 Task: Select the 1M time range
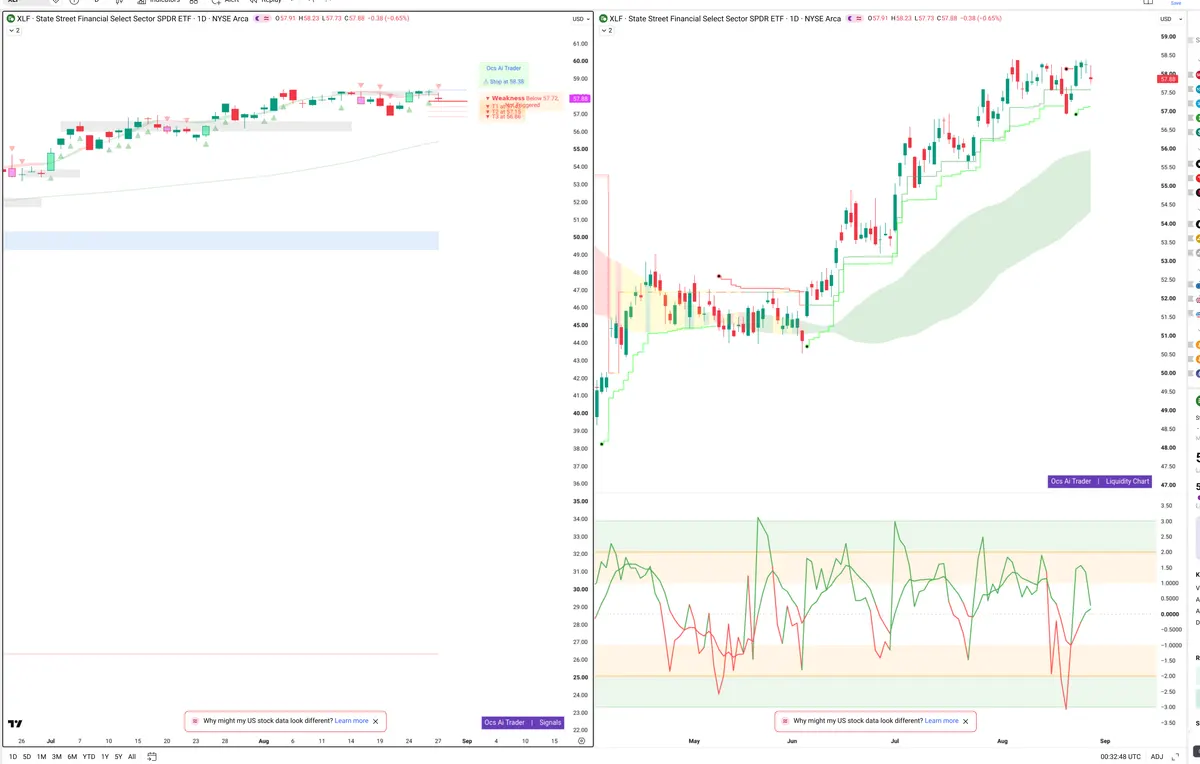(41, 757)
